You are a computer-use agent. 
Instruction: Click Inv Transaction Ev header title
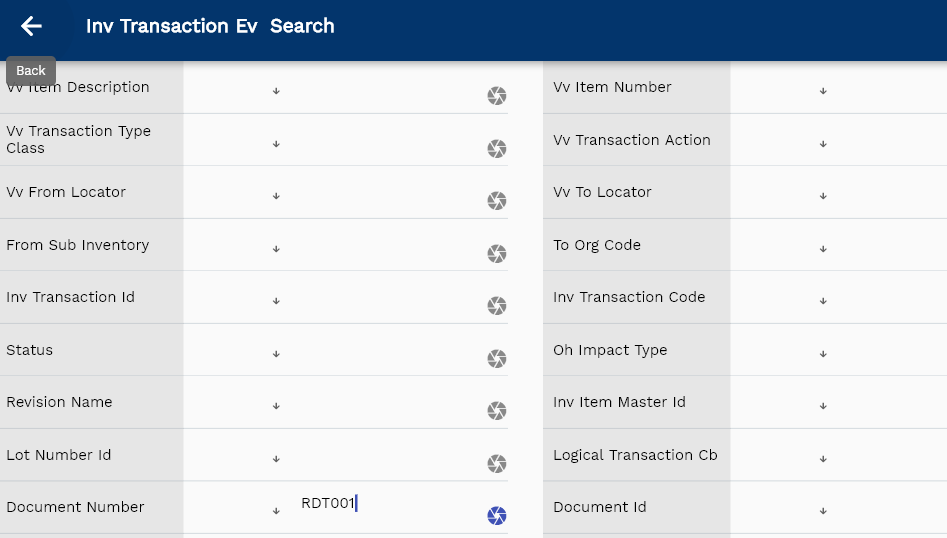tap(171, 26)
